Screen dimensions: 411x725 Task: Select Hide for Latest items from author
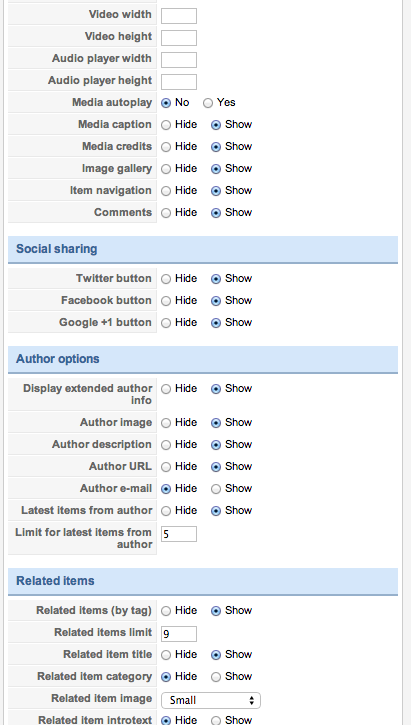coord(166,511)
